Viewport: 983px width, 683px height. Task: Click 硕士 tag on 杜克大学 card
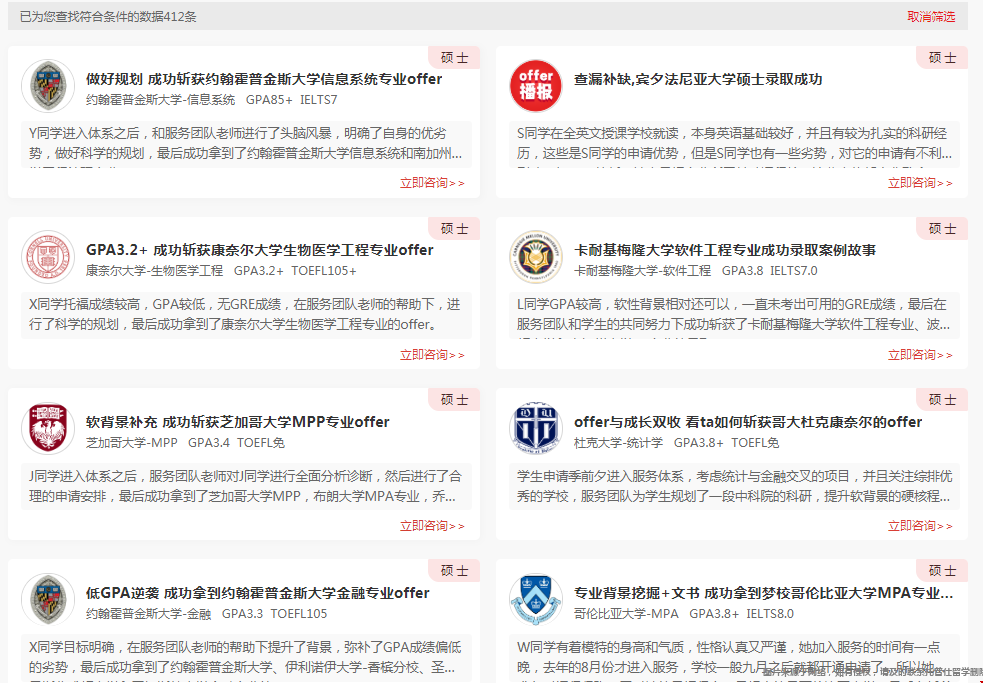click(942, 400)
